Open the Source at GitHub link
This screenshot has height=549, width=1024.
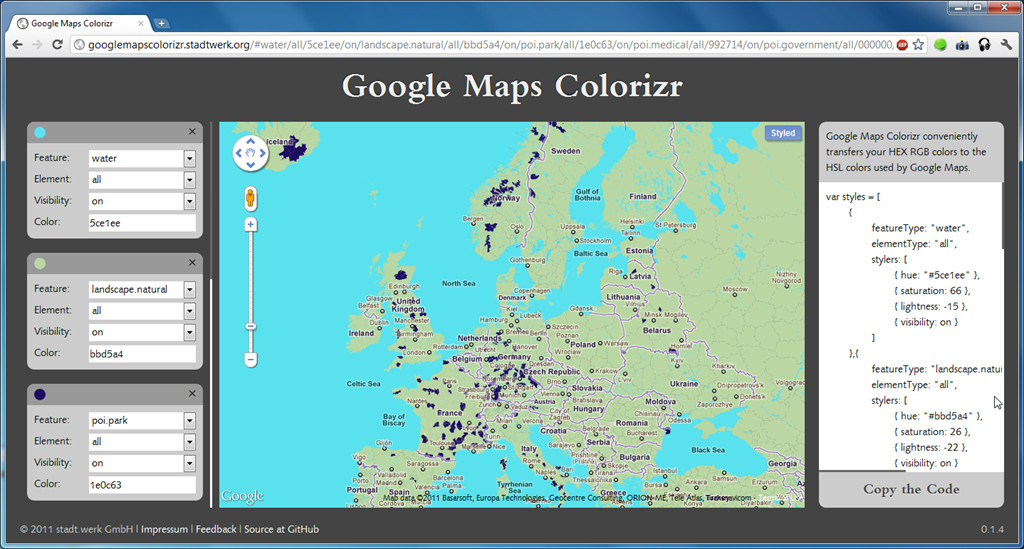point(281,529)
